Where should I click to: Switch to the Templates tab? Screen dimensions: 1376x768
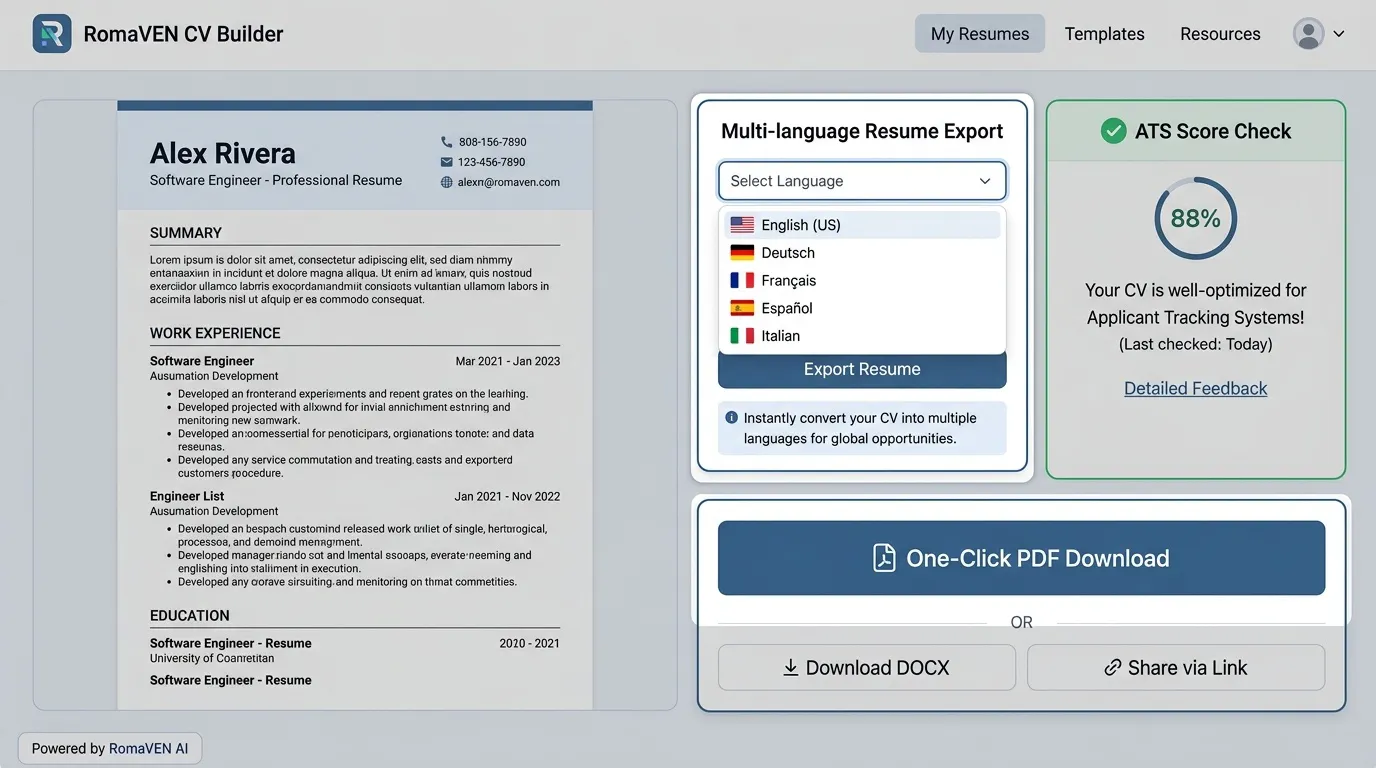(1104, 34)
